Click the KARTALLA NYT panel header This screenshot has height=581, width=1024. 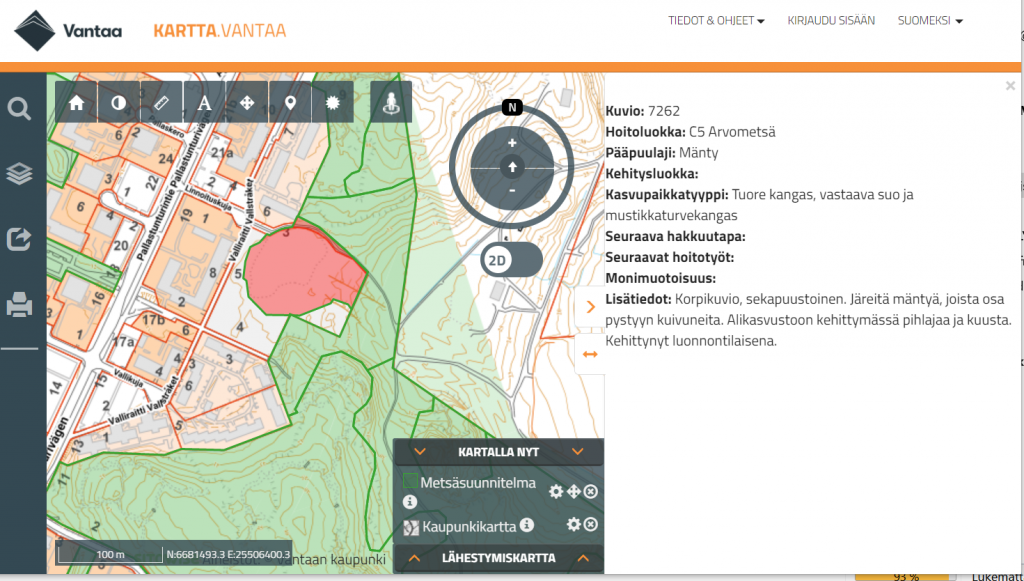pos(498,452)
